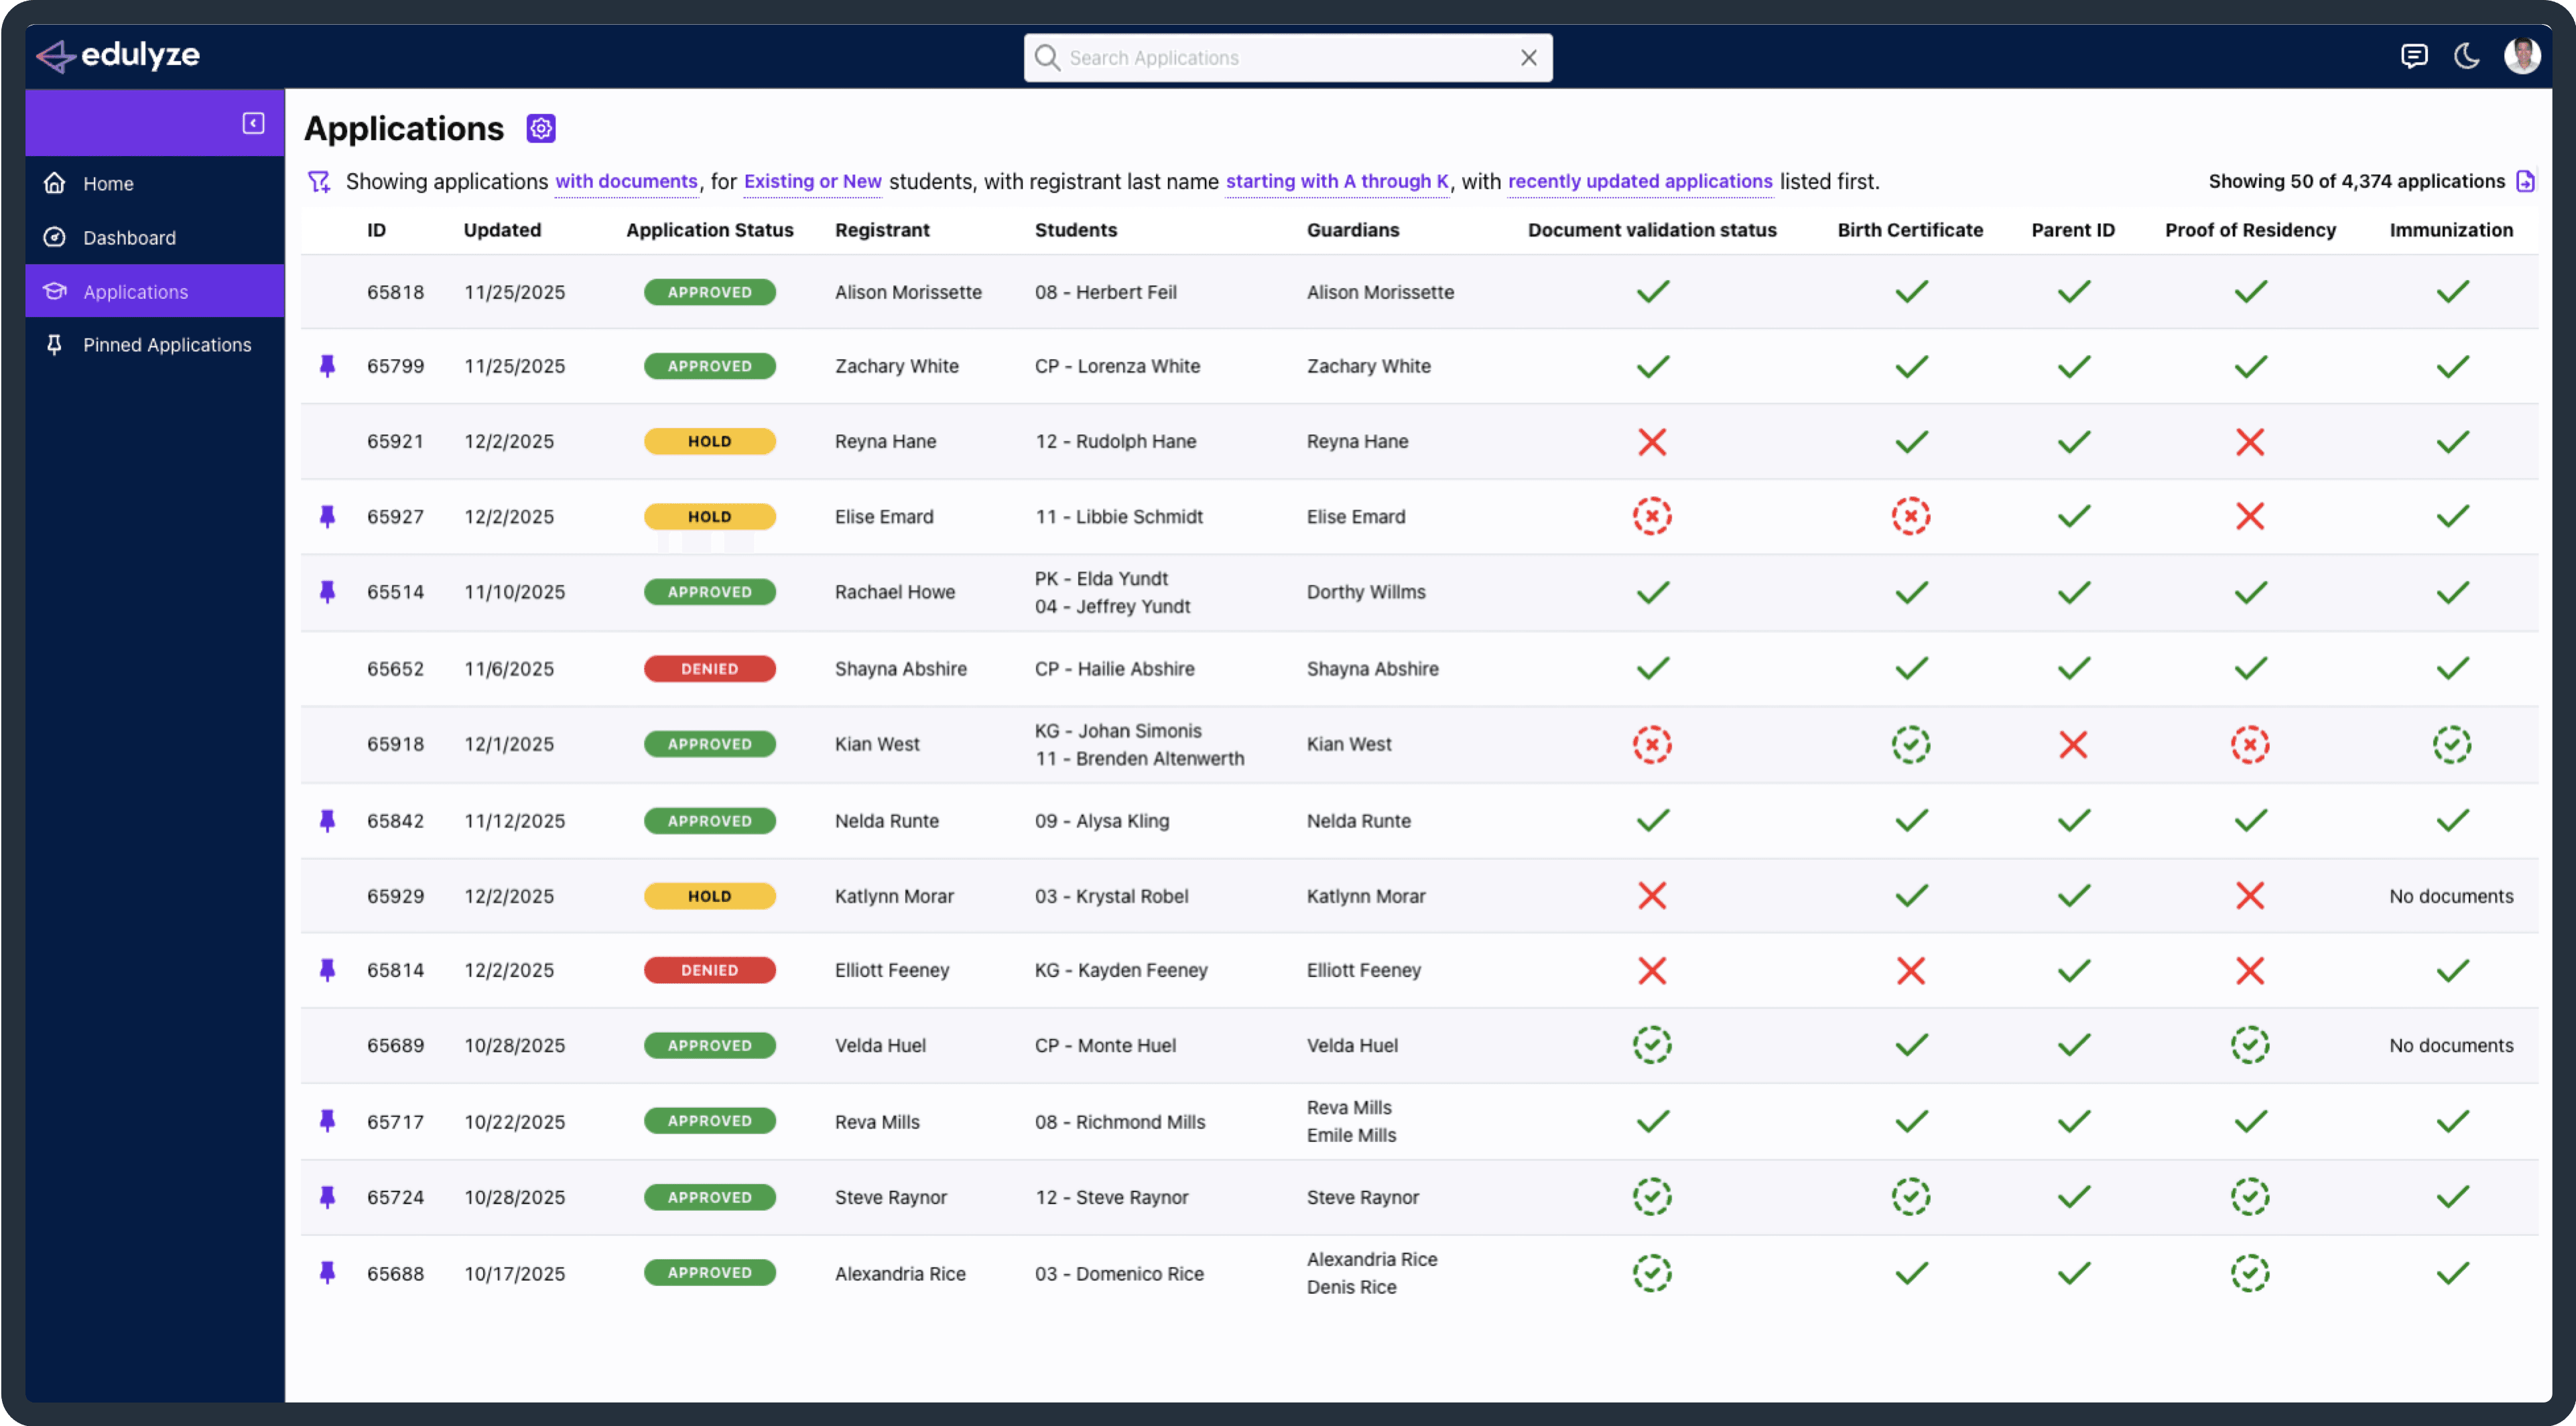Image resolution: width=2576 pixels, height=1426 pixels.
Task: Open the chat messages icon
Action: 2415,56
